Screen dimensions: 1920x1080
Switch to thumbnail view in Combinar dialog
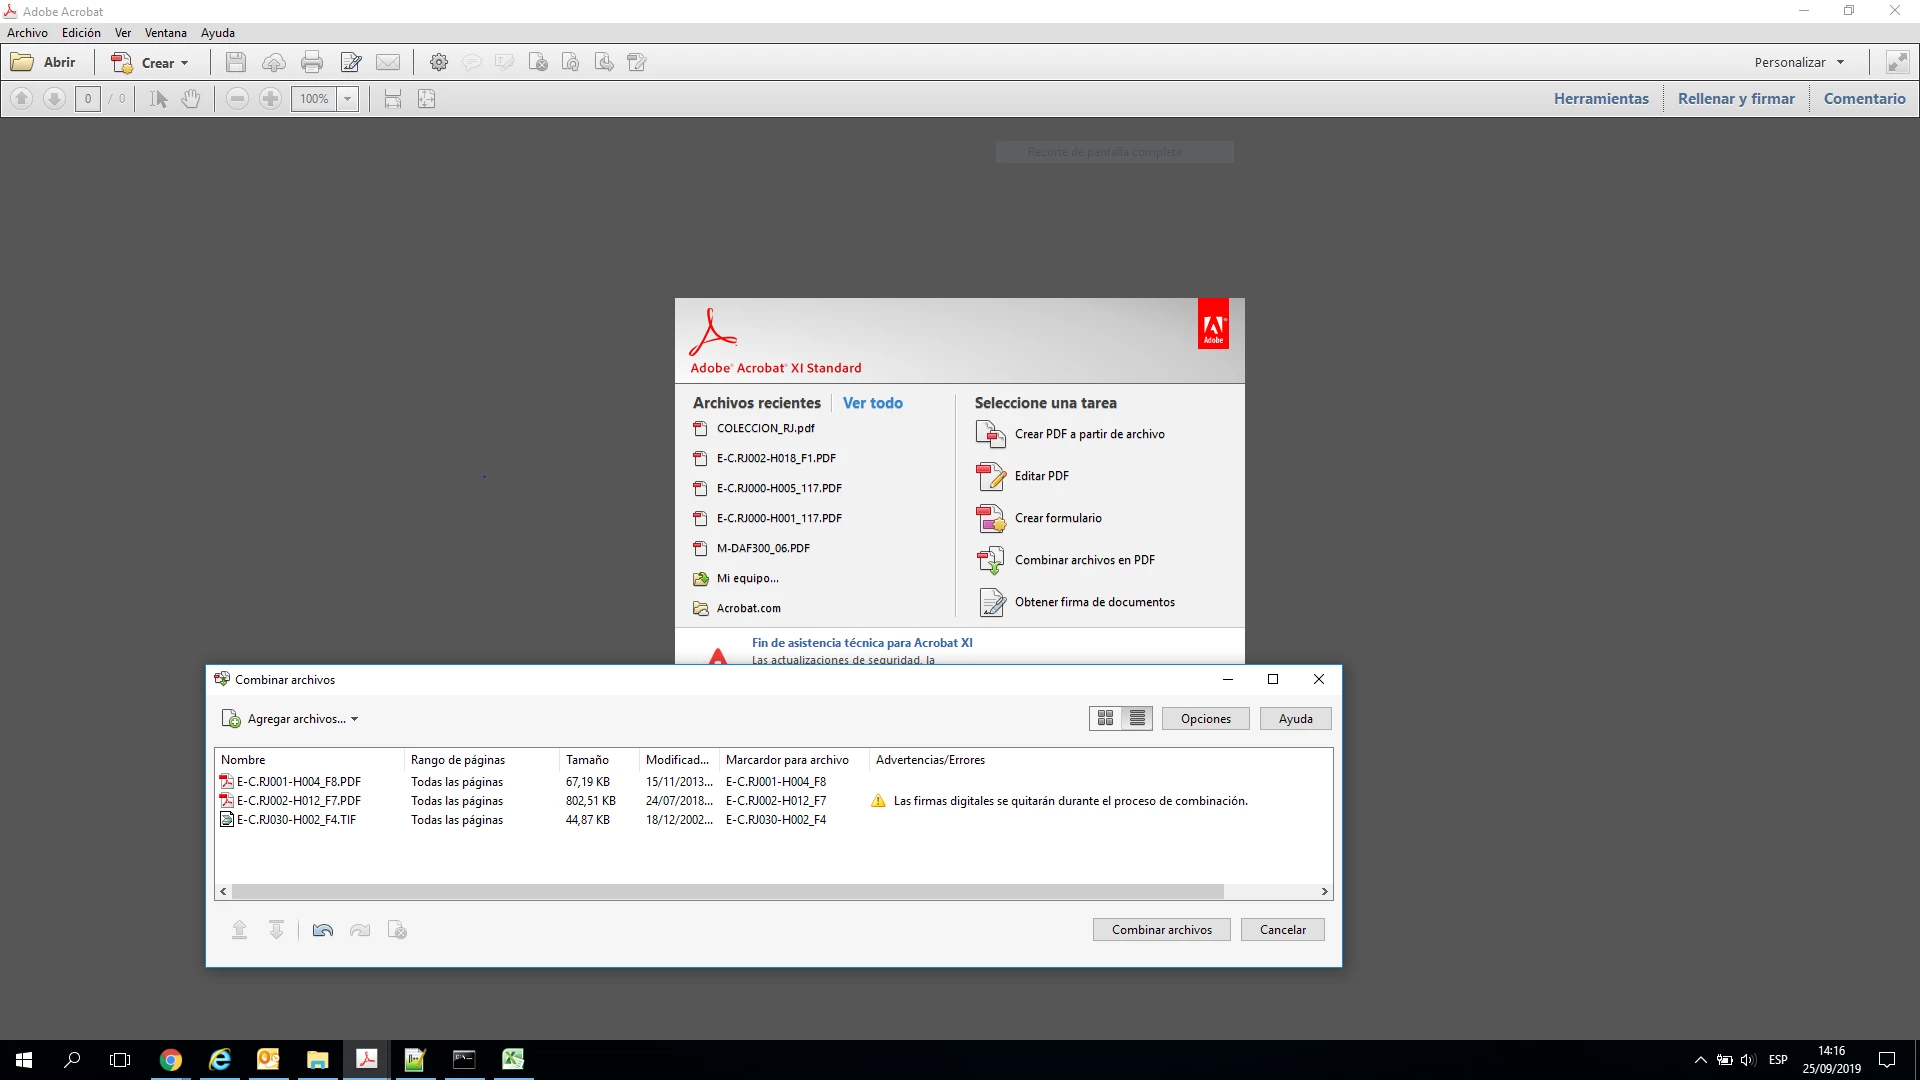[x=1105, y=718]
